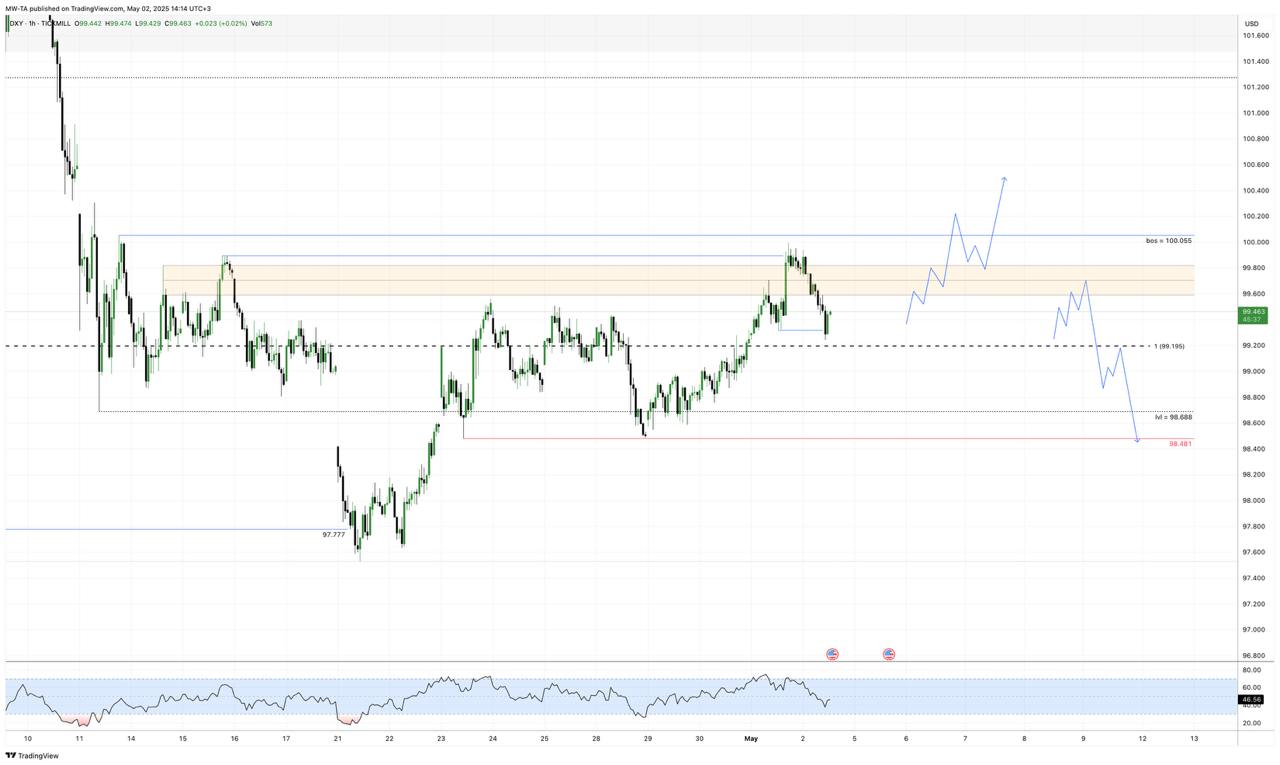
Task: Click date 9 on the time axis
Action: 1083,738
